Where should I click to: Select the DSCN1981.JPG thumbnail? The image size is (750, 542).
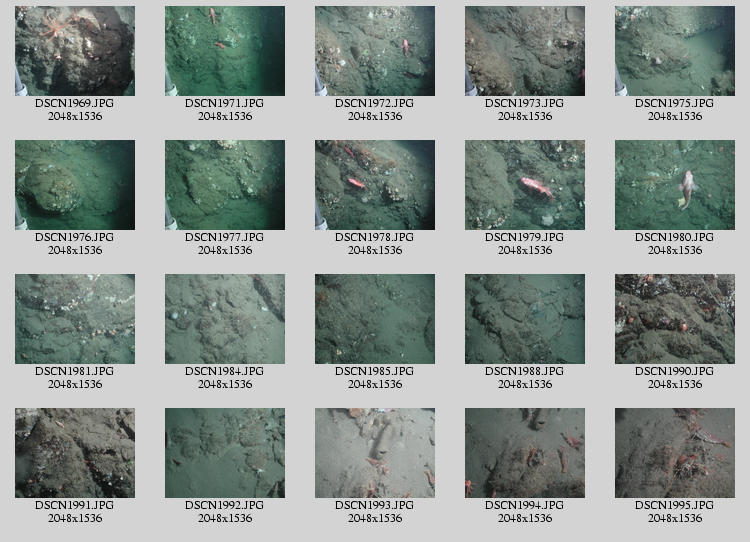click(x=75, y=319)
